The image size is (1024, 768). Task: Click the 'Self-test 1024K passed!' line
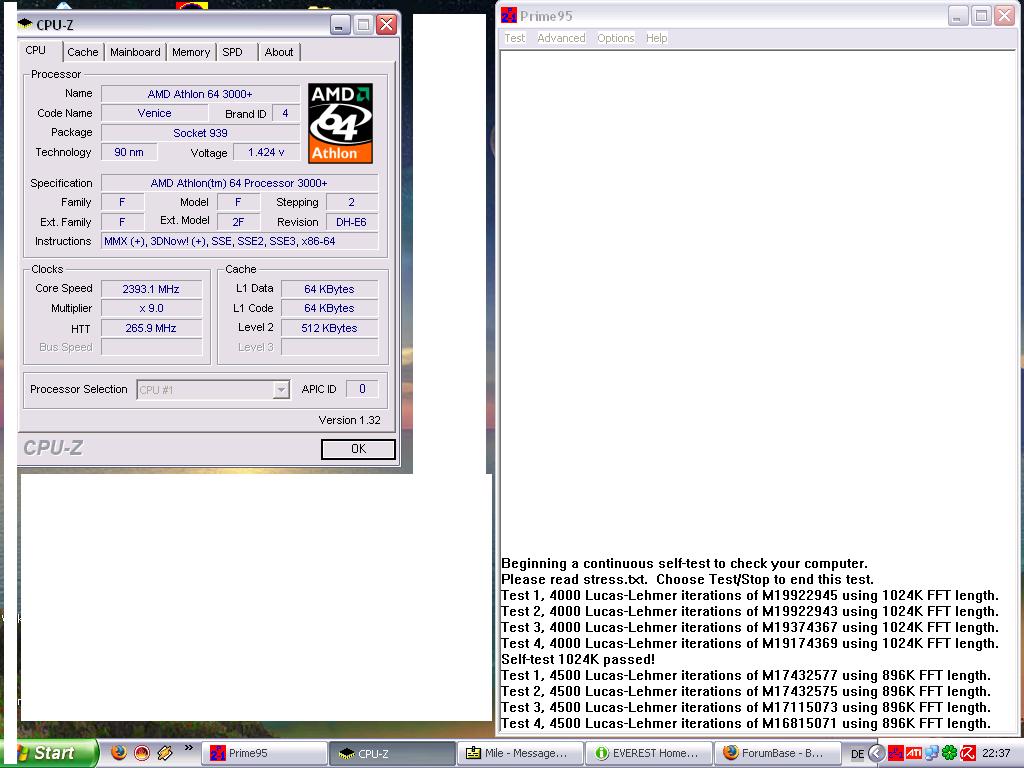(578, 660)
